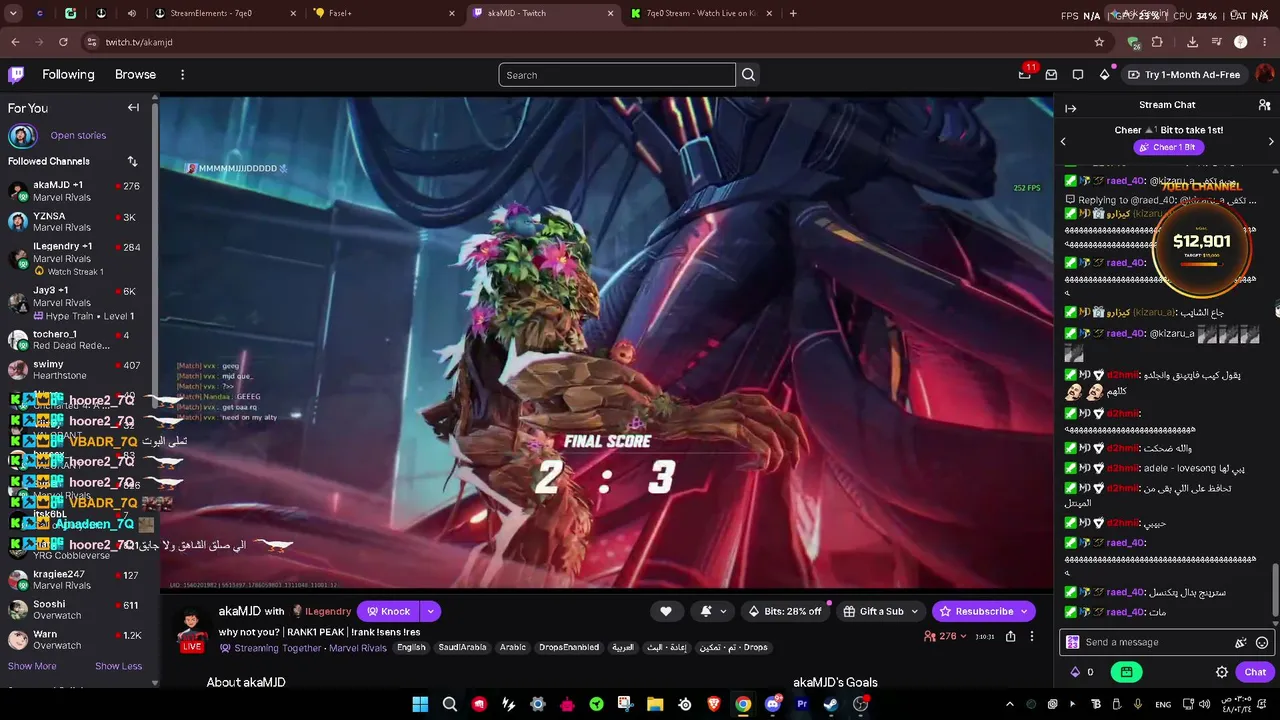Go to the Browse page
The height and width of the screenshot is (720, 1280).
135,75
